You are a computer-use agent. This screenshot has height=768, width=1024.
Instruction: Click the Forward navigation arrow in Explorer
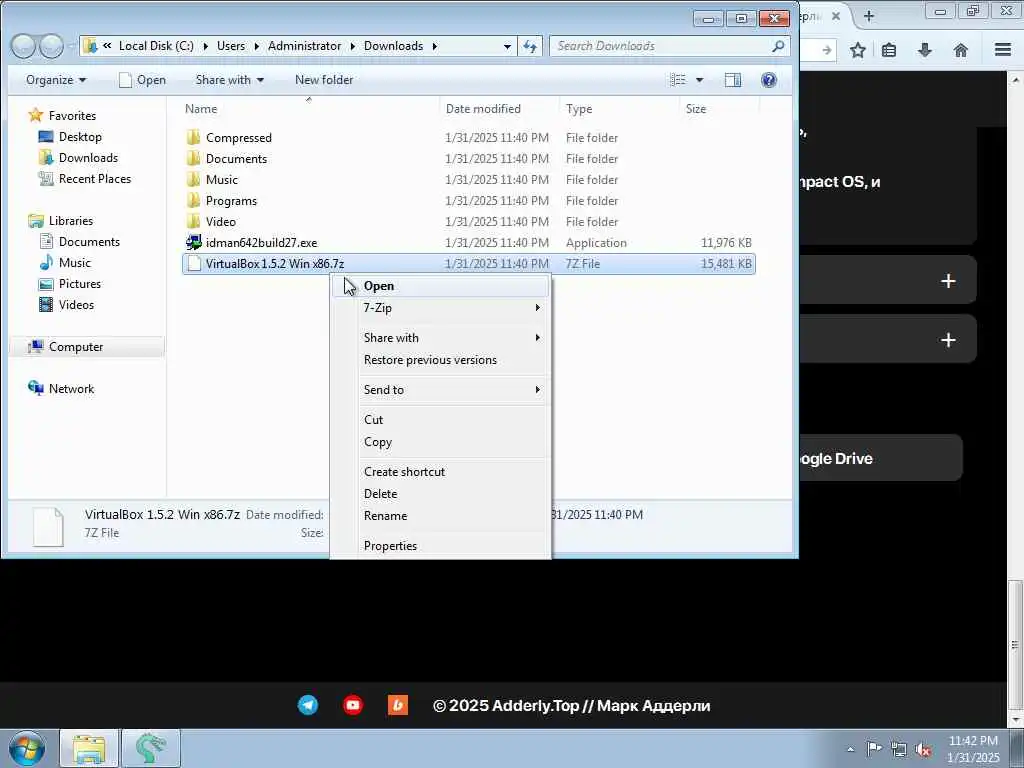(51, 46)
